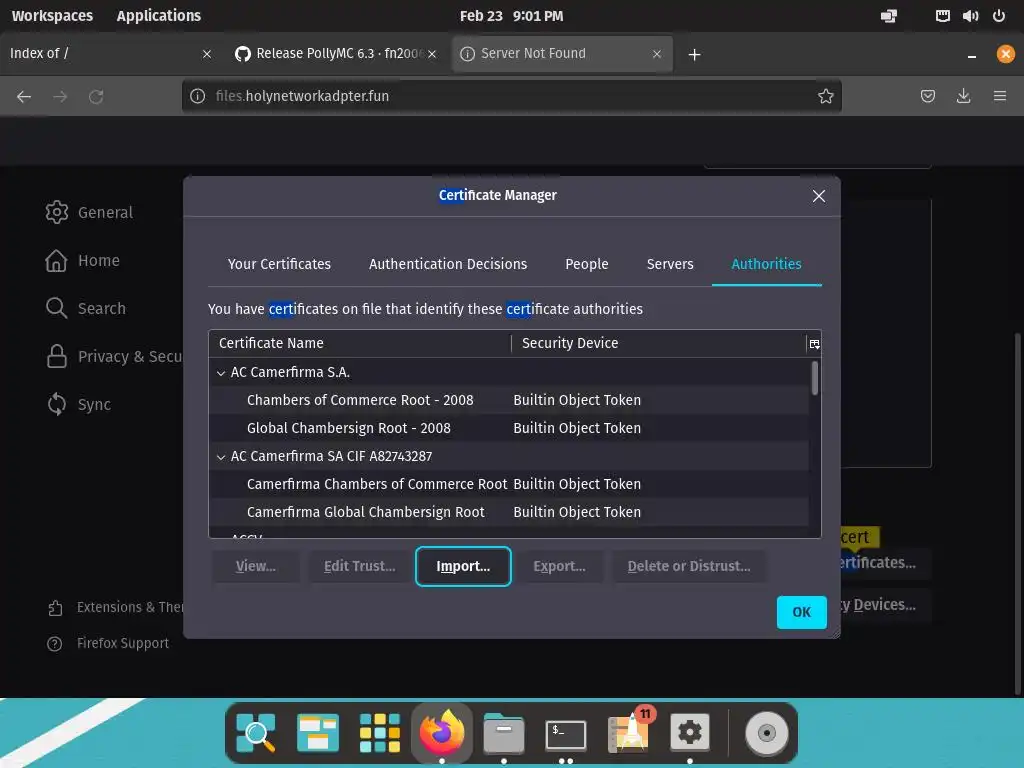Open Search settings in sidebar

(x=86, y=308)
